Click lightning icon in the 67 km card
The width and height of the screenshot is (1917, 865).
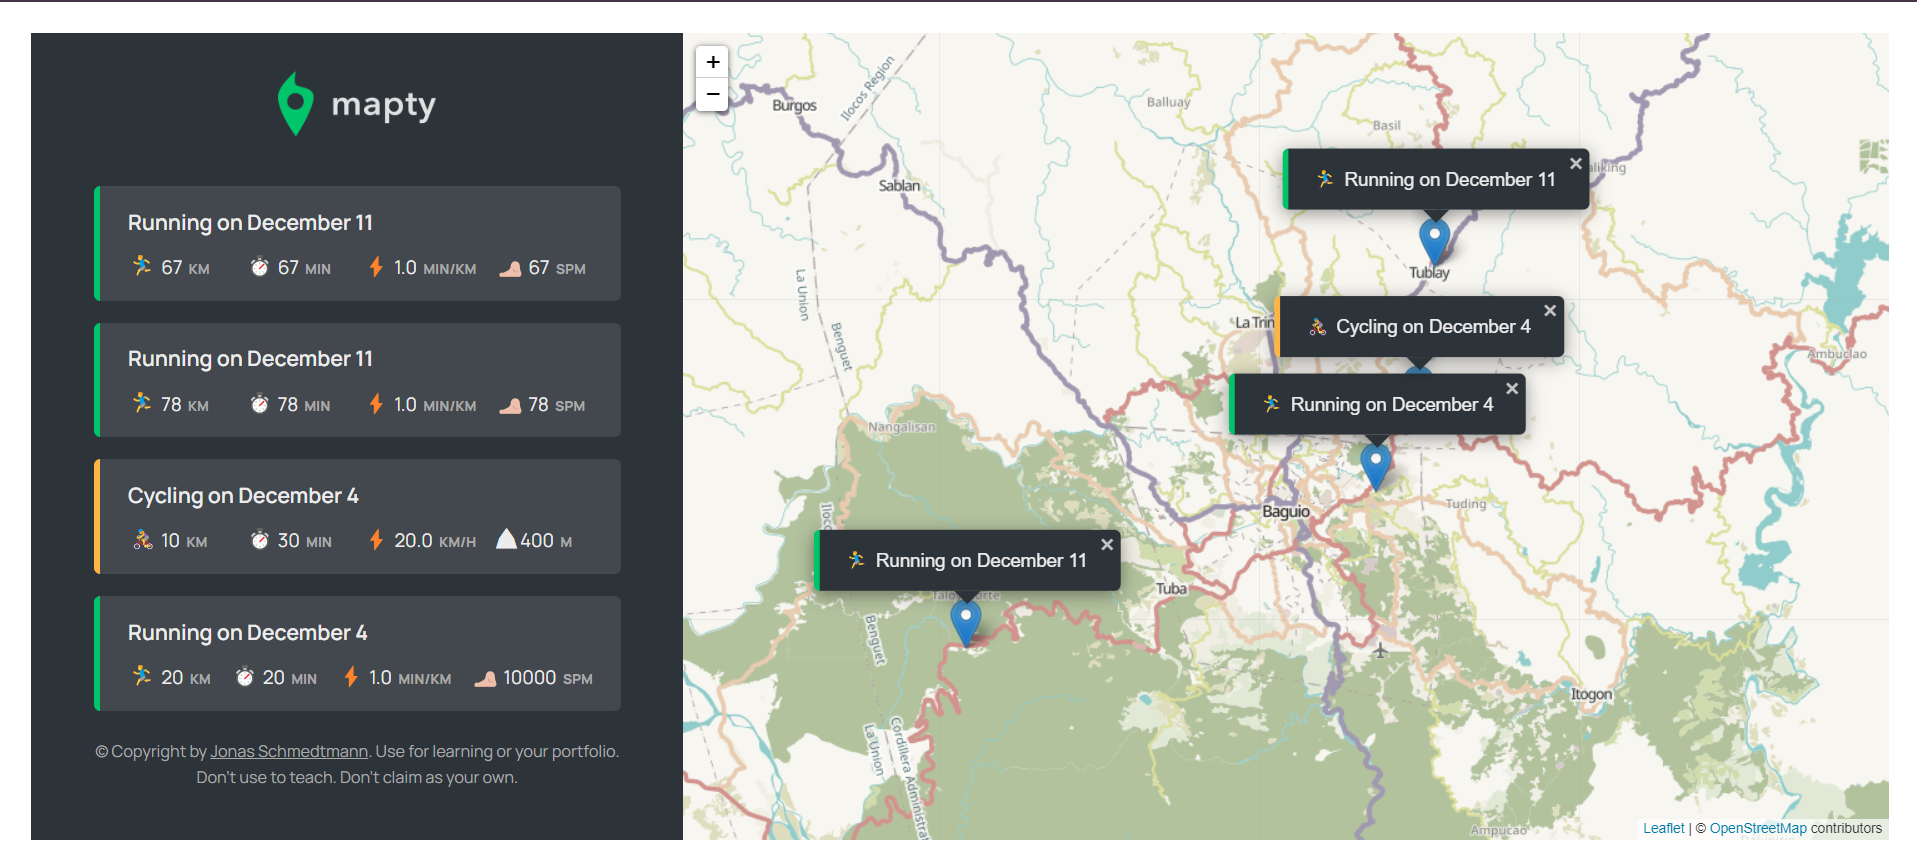tap(376, 267)
